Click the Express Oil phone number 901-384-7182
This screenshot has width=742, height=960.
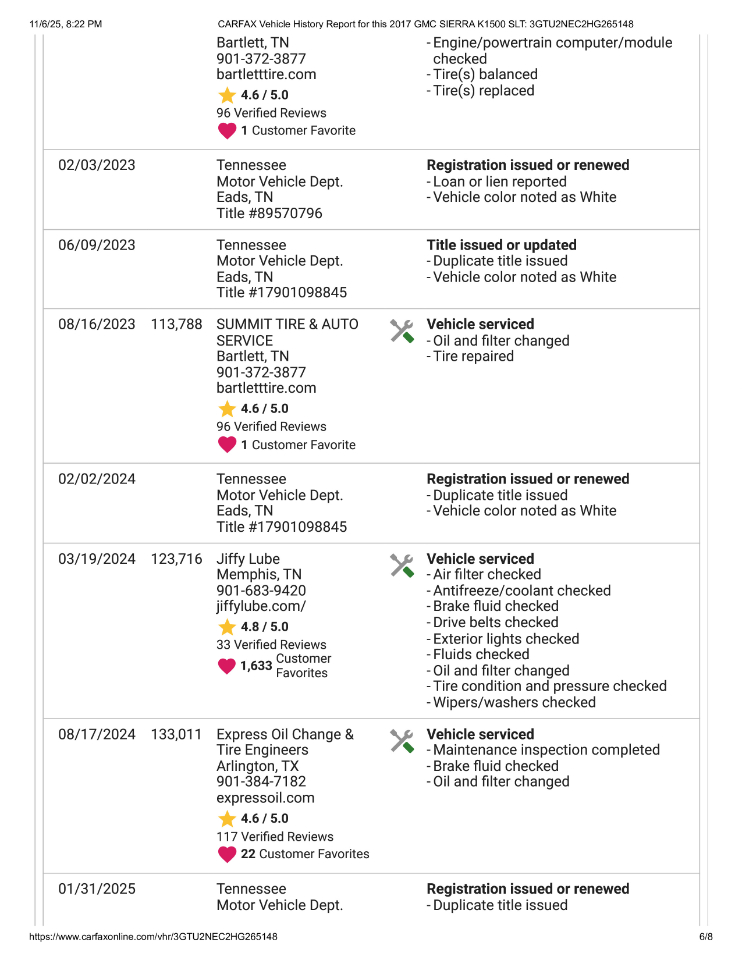[x=261, y=782]
